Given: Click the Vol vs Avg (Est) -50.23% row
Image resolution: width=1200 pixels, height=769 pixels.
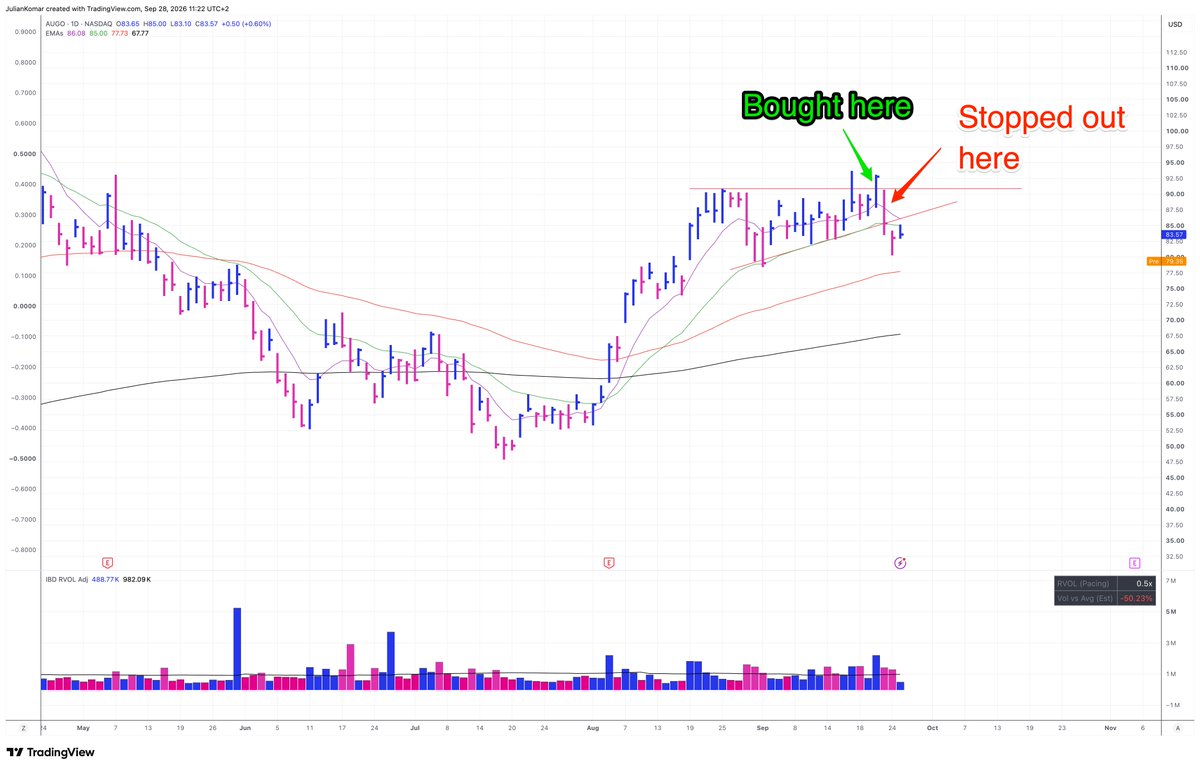Looking at the screenshot, I should click(1105, 598).
